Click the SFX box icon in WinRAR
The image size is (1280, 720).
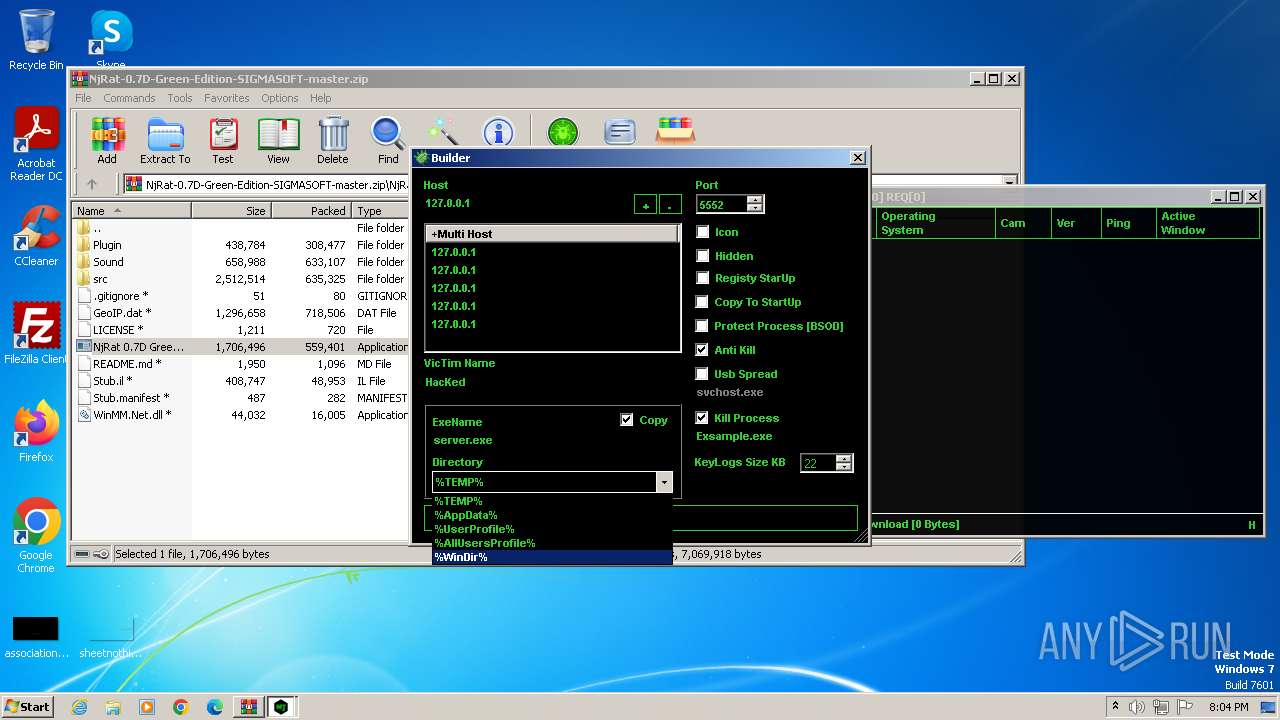[675, 131]
